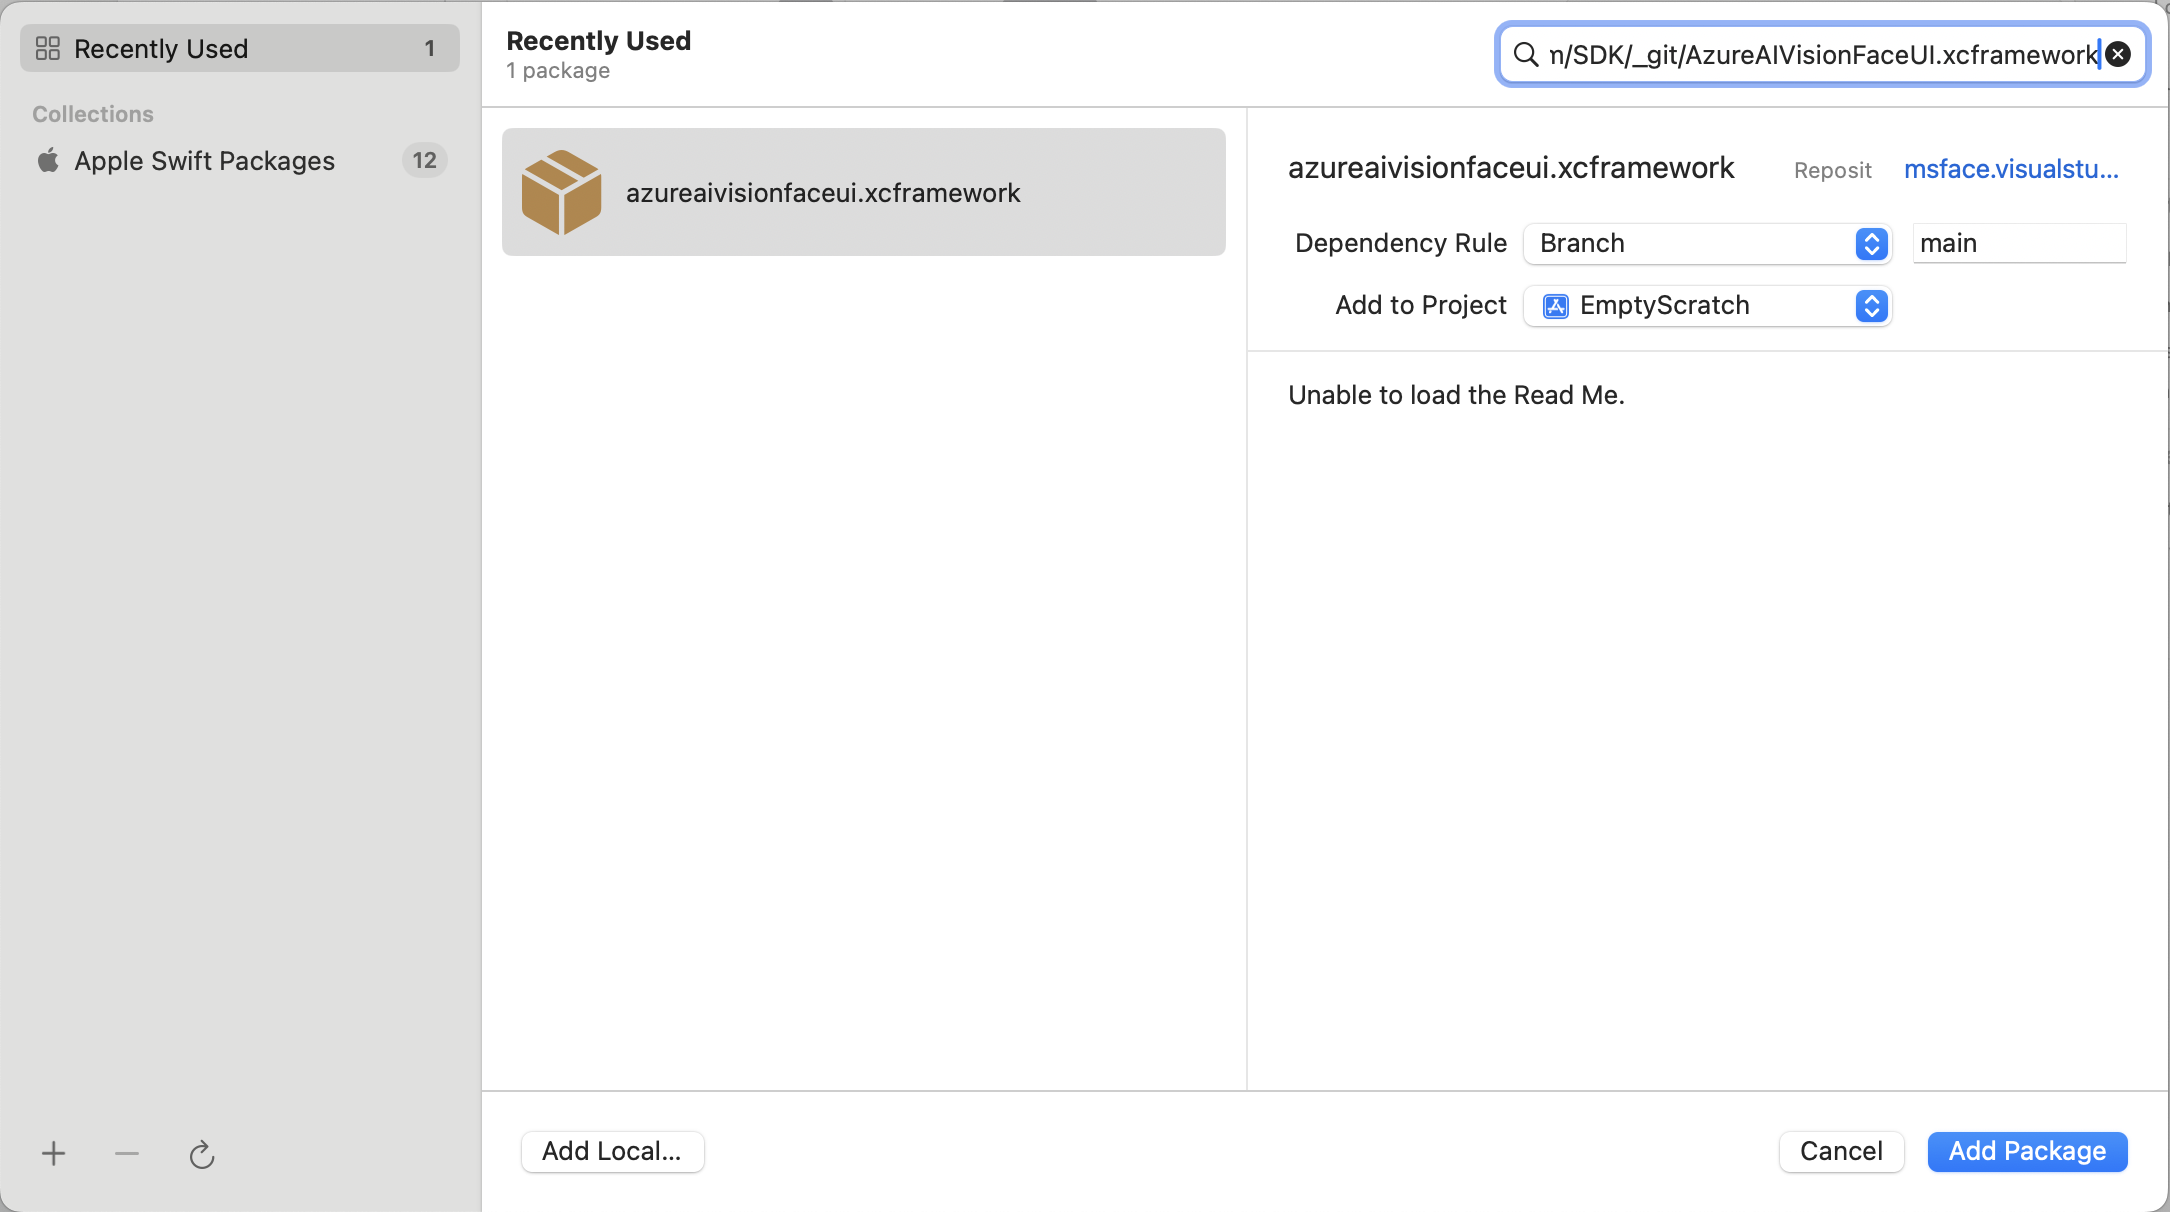Click the Recently Used sidebar icon
The height and width of the screenshot is (1212, 2170).
click(48, 48)
